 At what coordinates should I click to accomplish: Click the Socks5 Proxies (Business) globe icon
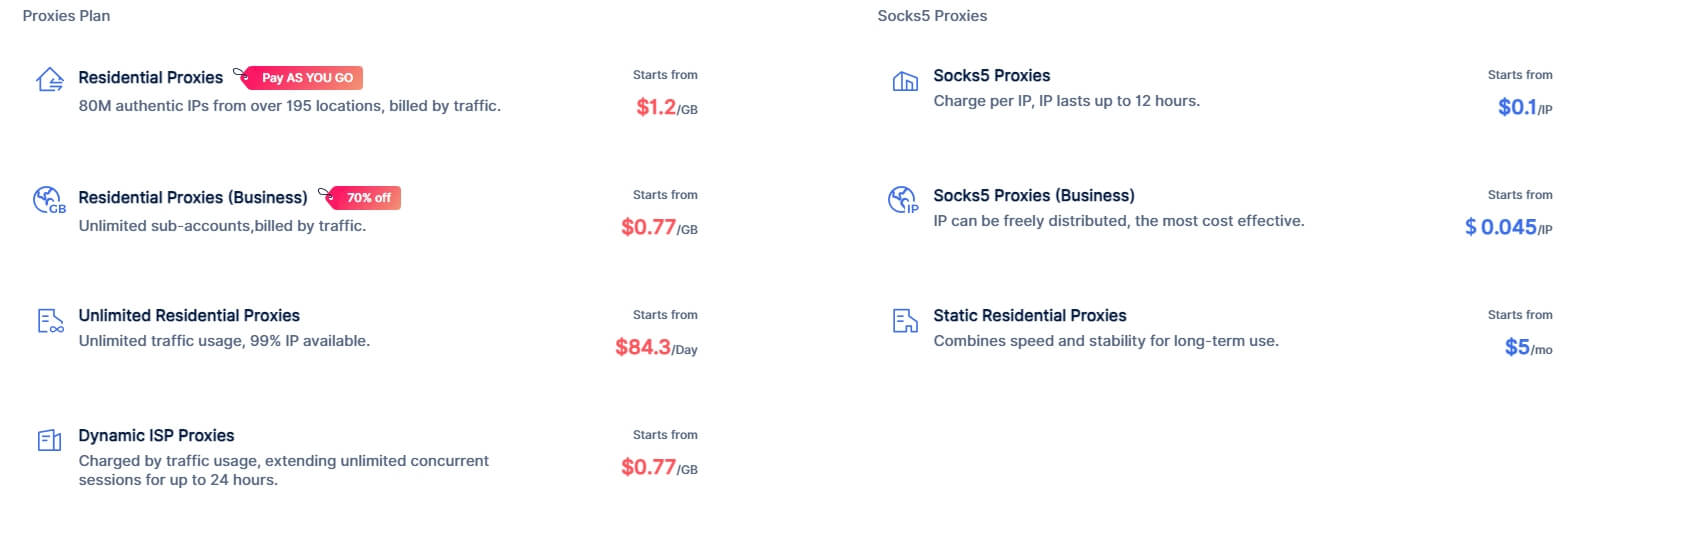click(903, 200)
